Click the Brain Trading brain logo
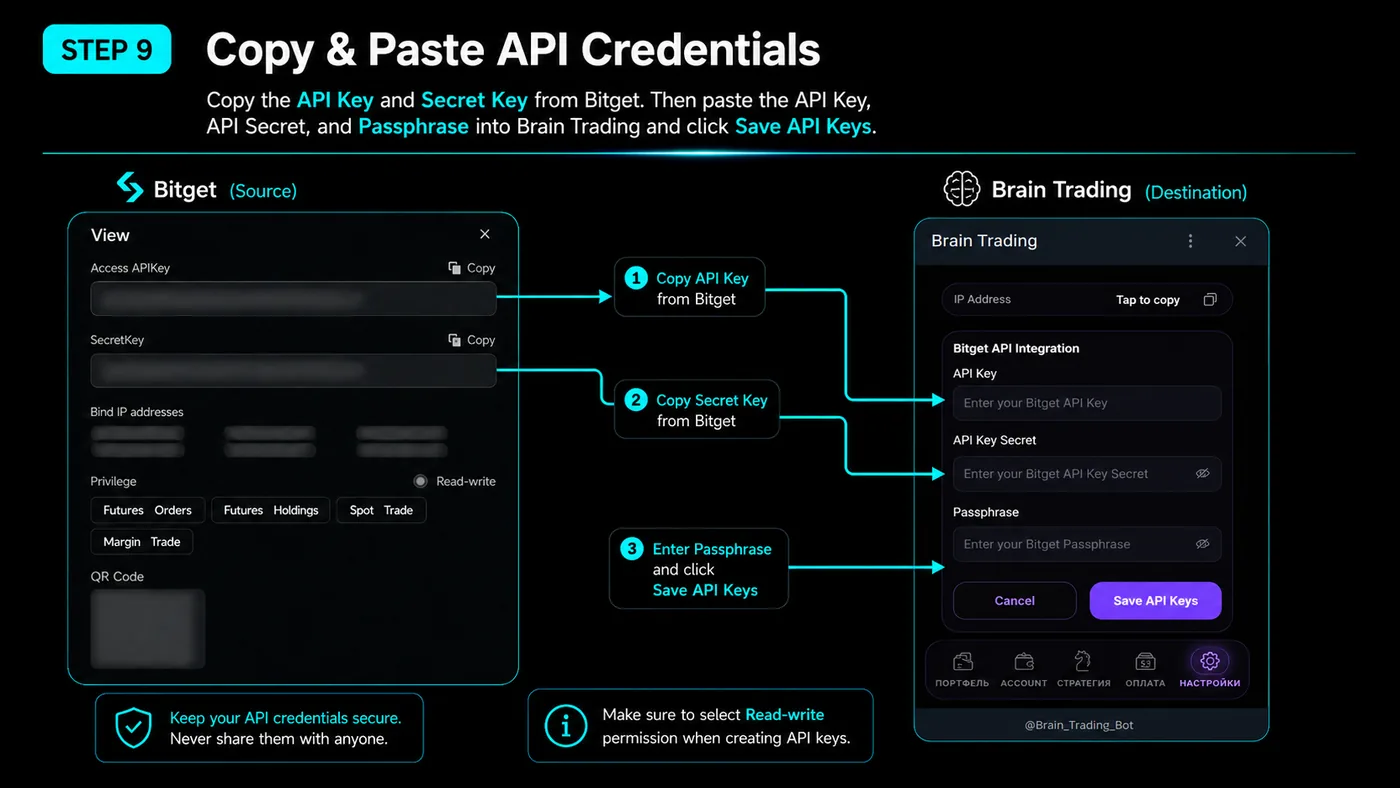The height and width of the screenshot is (788, 1400). tap(962, 188)
